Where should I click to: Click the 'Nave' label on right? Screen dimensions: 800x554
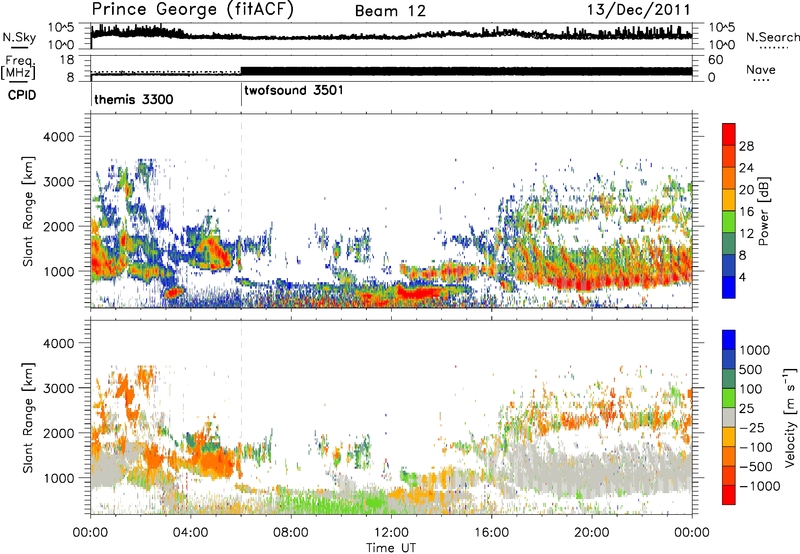click(761, 70)
